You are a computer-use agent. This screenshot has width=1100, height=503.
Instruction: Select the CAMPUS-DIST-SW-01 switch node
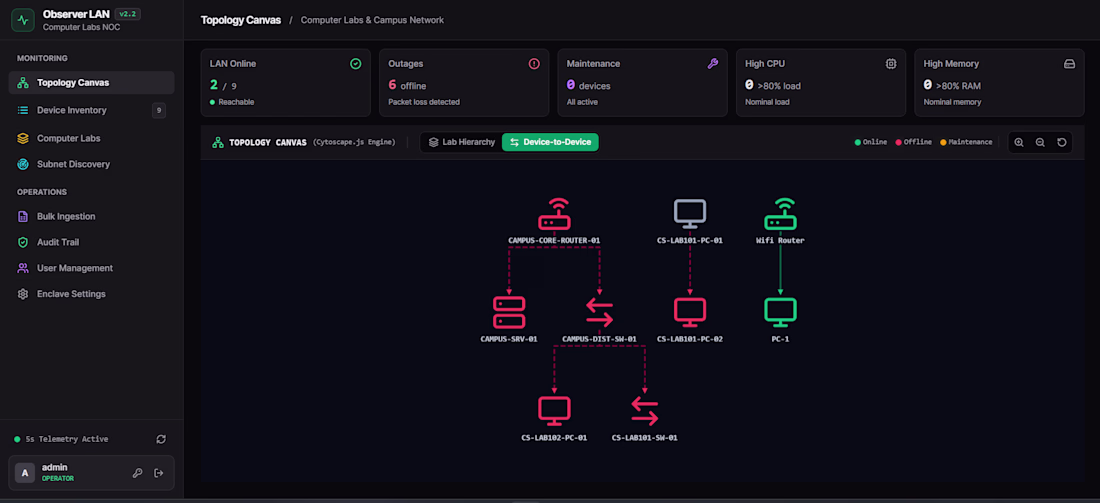click(x=599, y=312)
